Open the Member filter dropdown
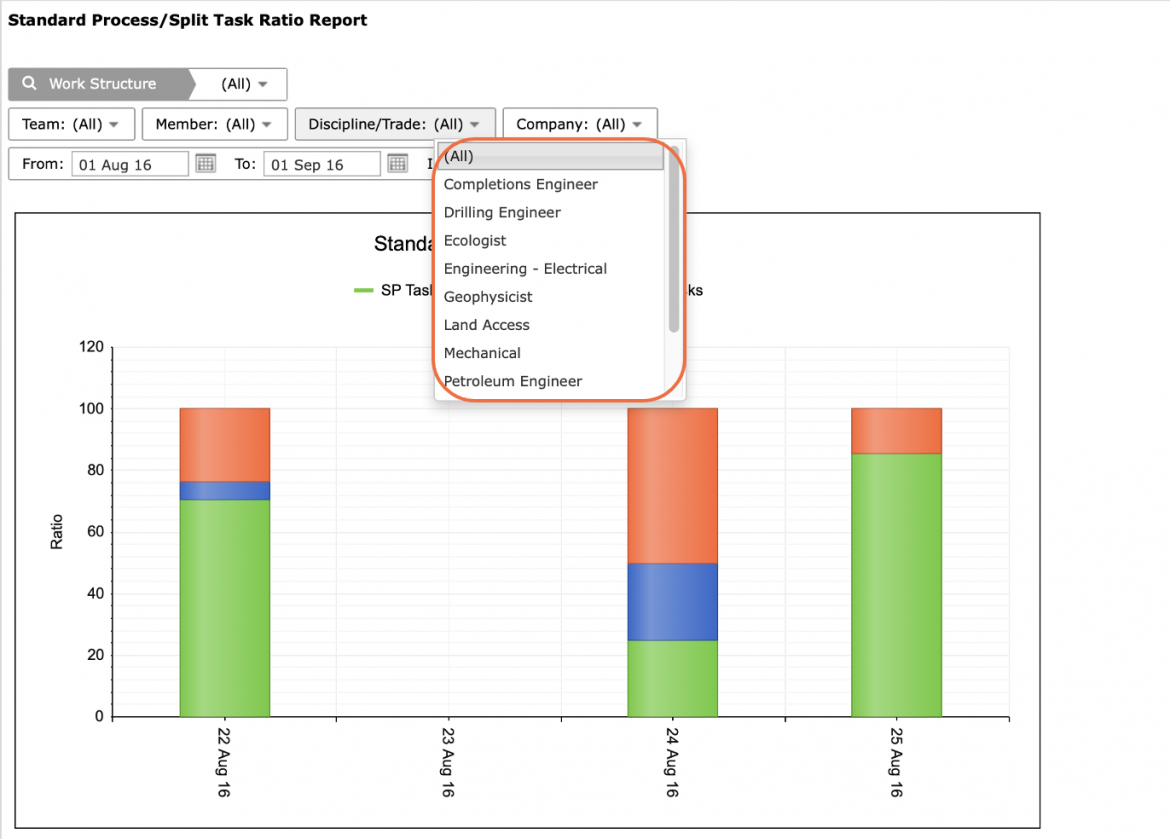This screenshot has height=839, width=1170. [214, 124]
